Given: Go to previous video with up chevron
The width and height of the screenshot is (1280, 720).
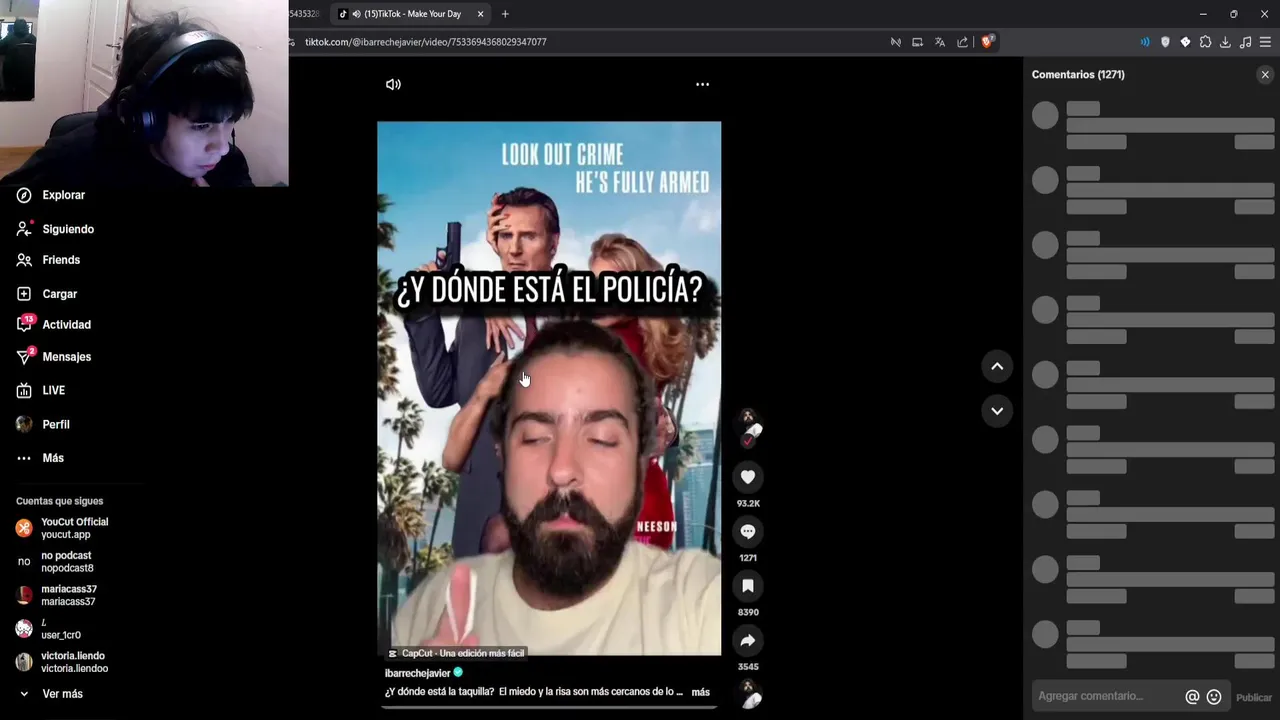Looking at the screenshot, I should [x=997, y=366].
